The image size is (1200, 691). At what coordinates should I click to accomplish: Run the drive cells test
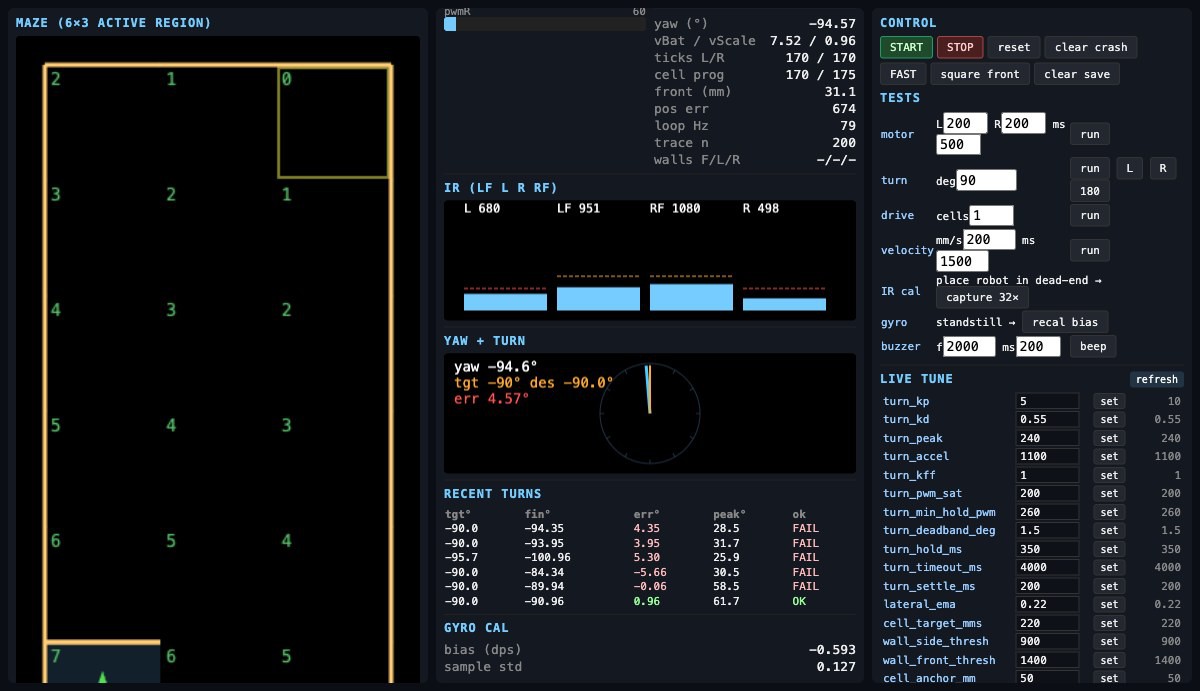1089,215
